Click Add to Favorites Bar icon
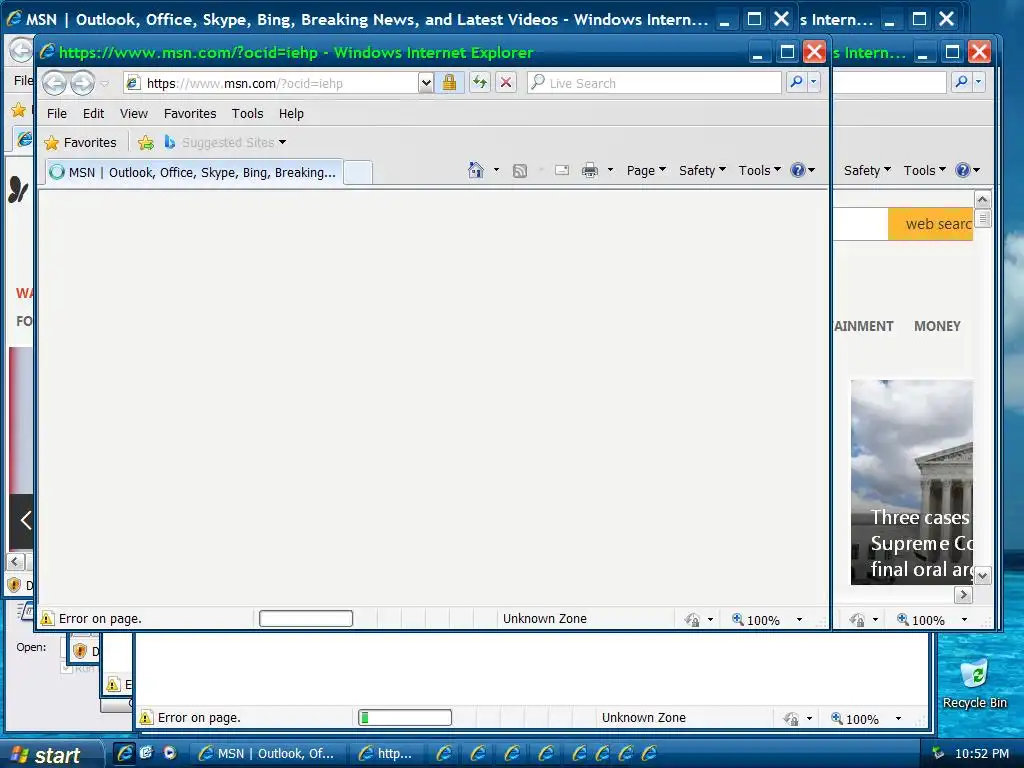This screenshot has width=1024, height=768. point(146,142)
